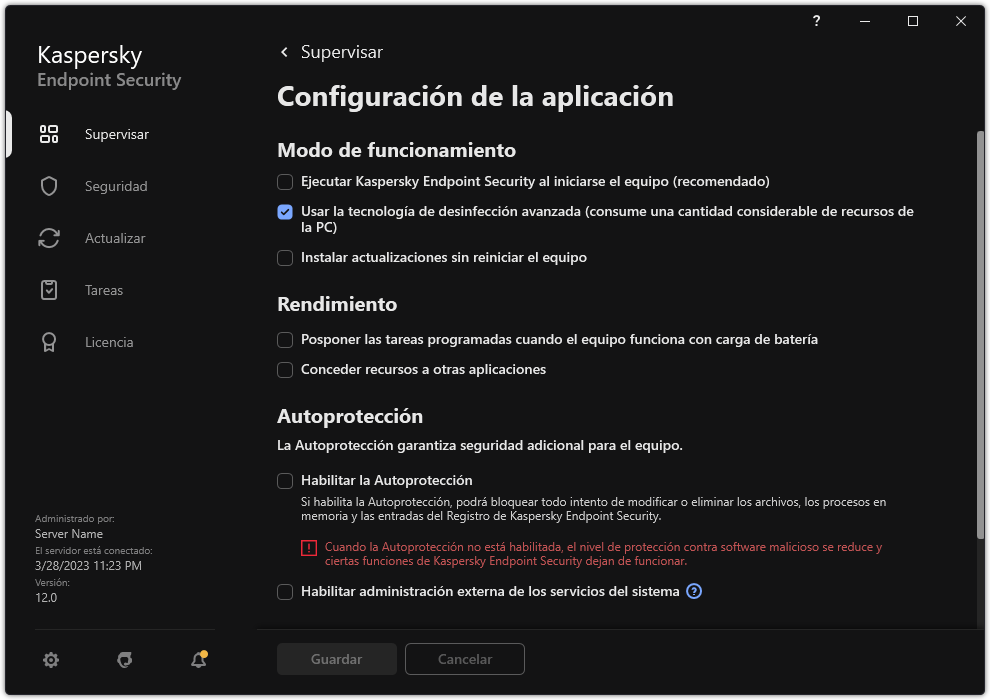This screenshot has width=990, height=700.
Task: Click the Actualizar refresh icon
Action: [48, 237]
